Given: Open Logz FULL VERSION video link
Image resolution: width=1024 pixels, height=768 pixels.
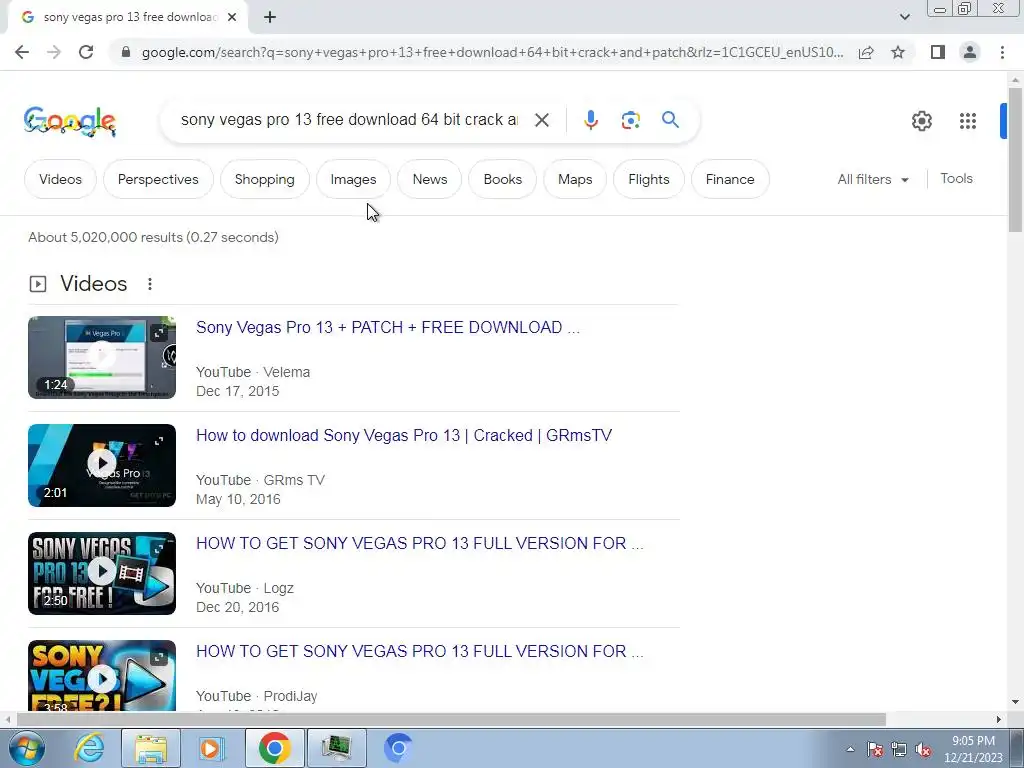Looking at the screenshot, I should pyautogui.click(x=420, y=543).
